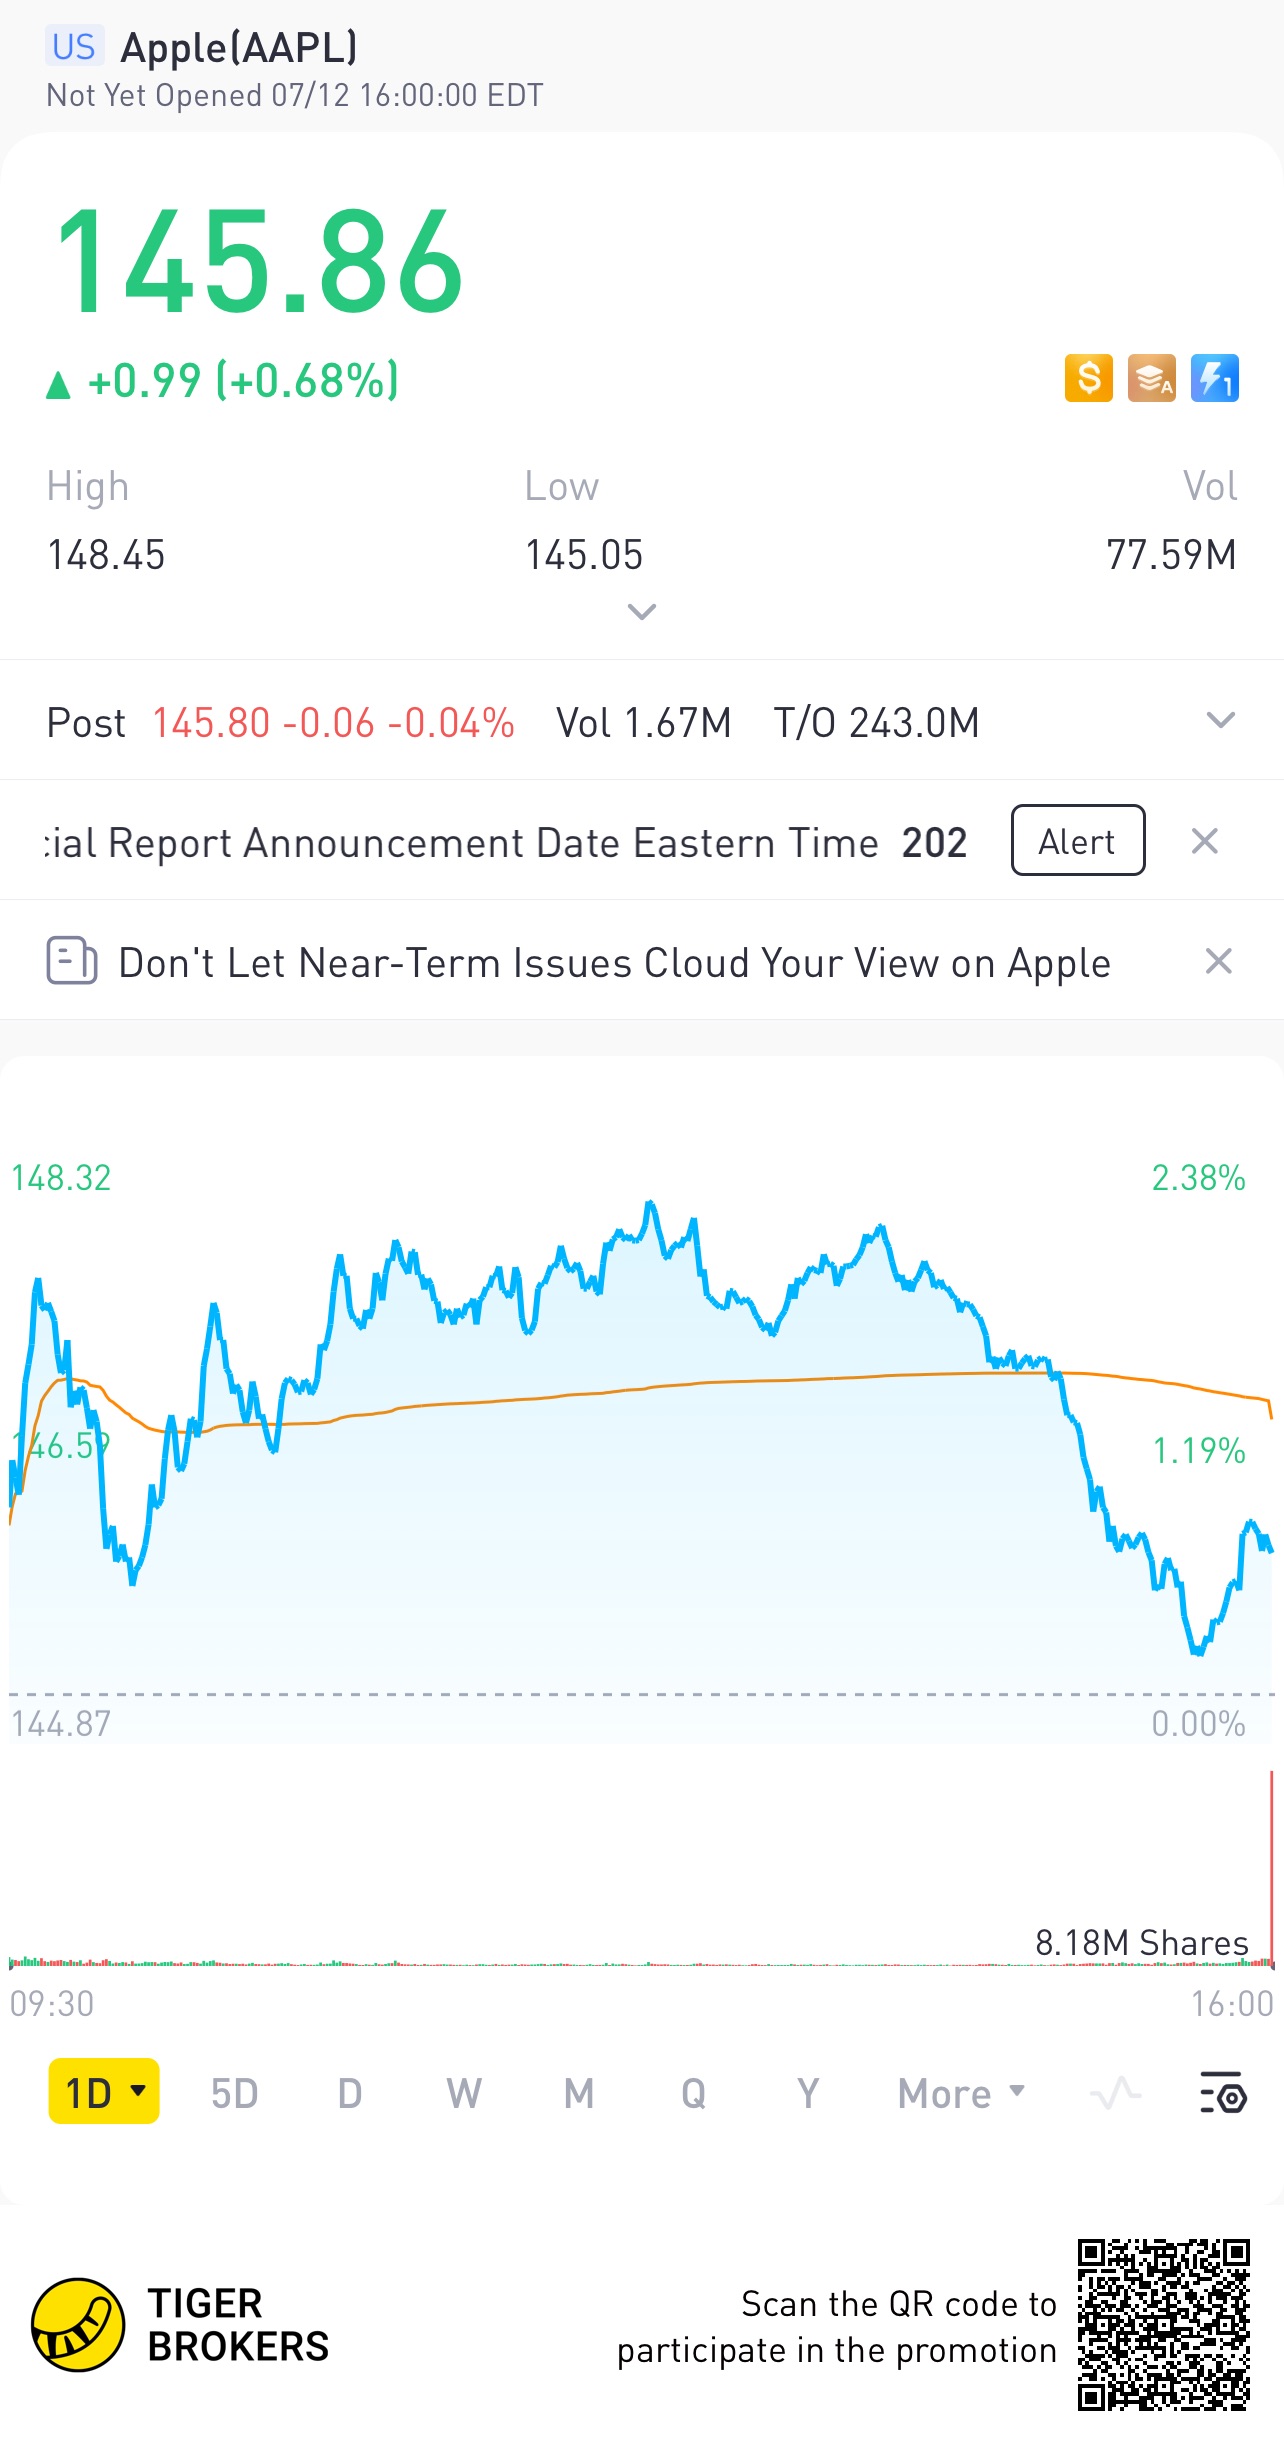Switch to the W weekly chart tab
This screenshot has width=1284, height=2445.
pyautogui.click(x=463, y=2093)
